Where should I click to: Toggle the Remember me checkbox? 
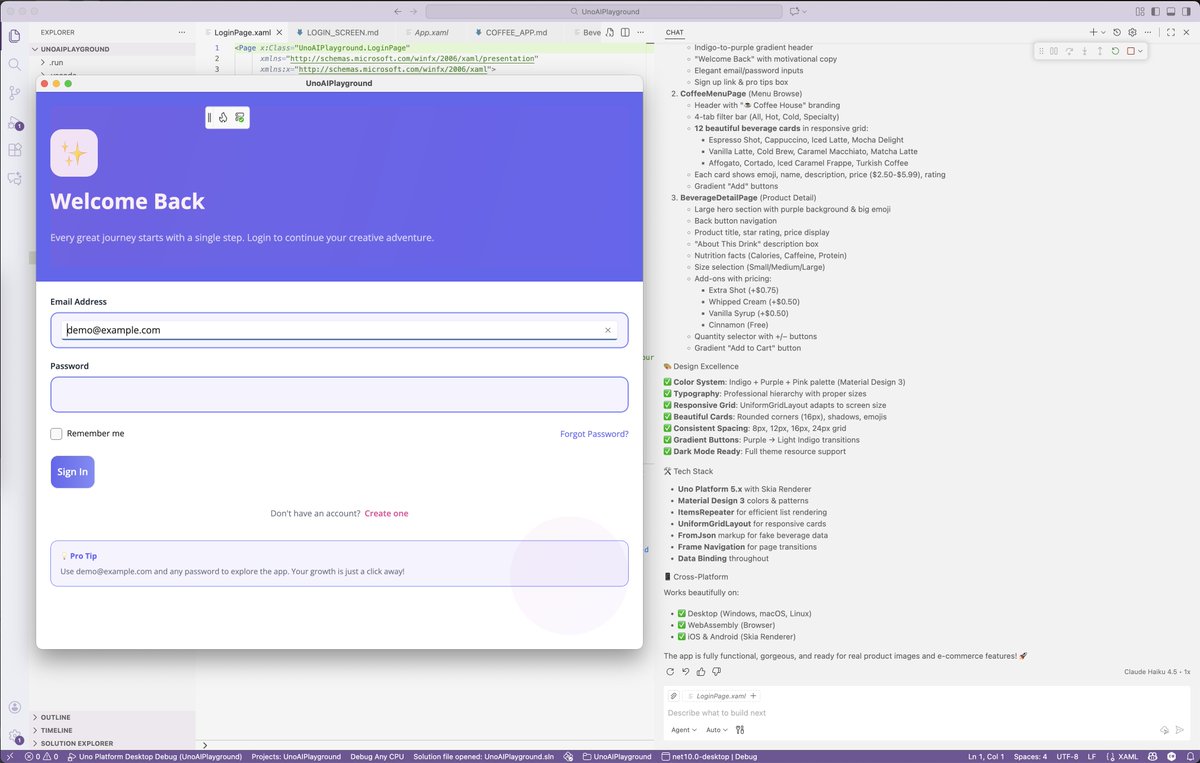click(x=57, y=434)
